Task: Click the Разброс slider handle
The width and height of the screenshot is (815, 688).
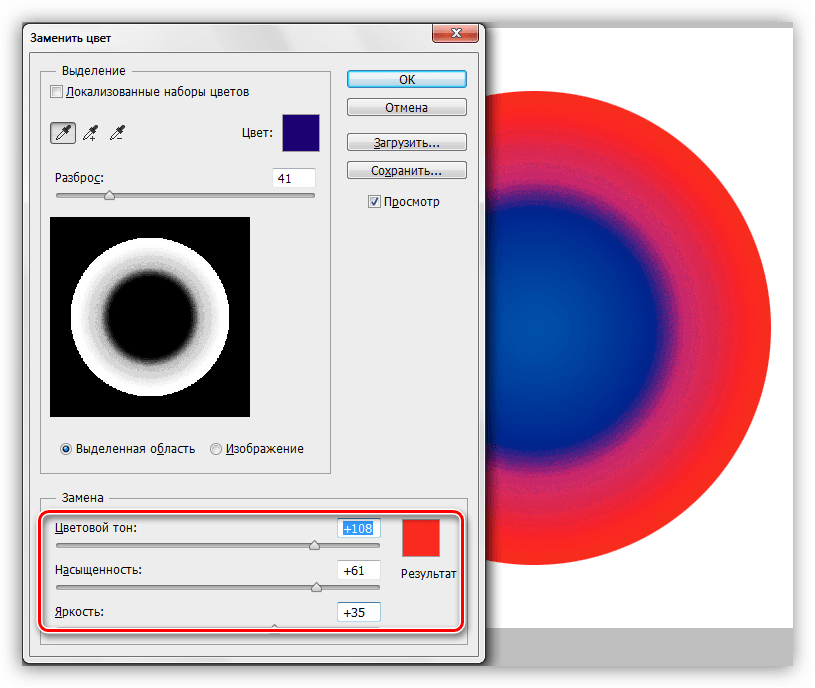Action: coord(109,195)
